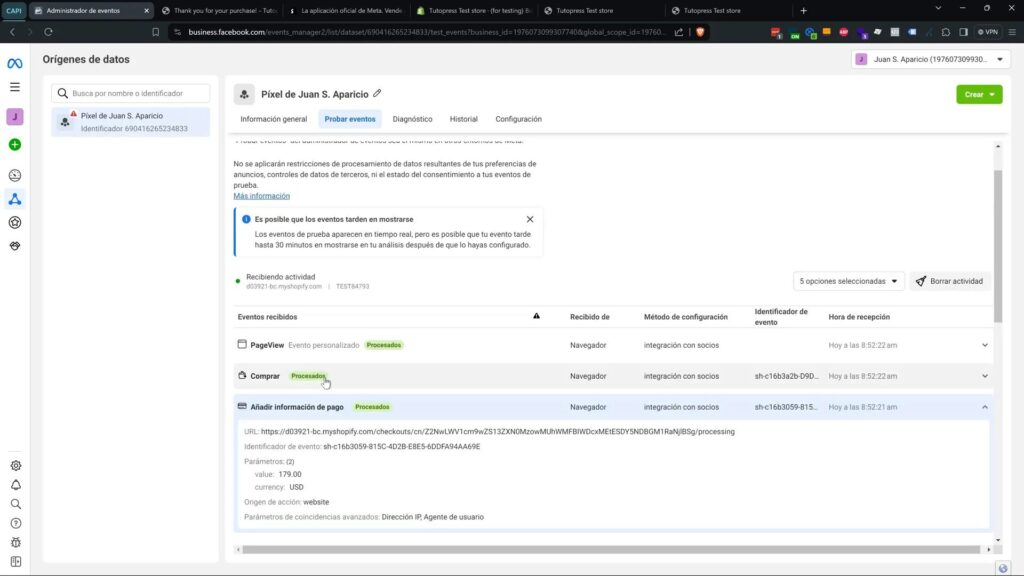Click the bug report icon
1024x576 pixels.
coord(16,542)
